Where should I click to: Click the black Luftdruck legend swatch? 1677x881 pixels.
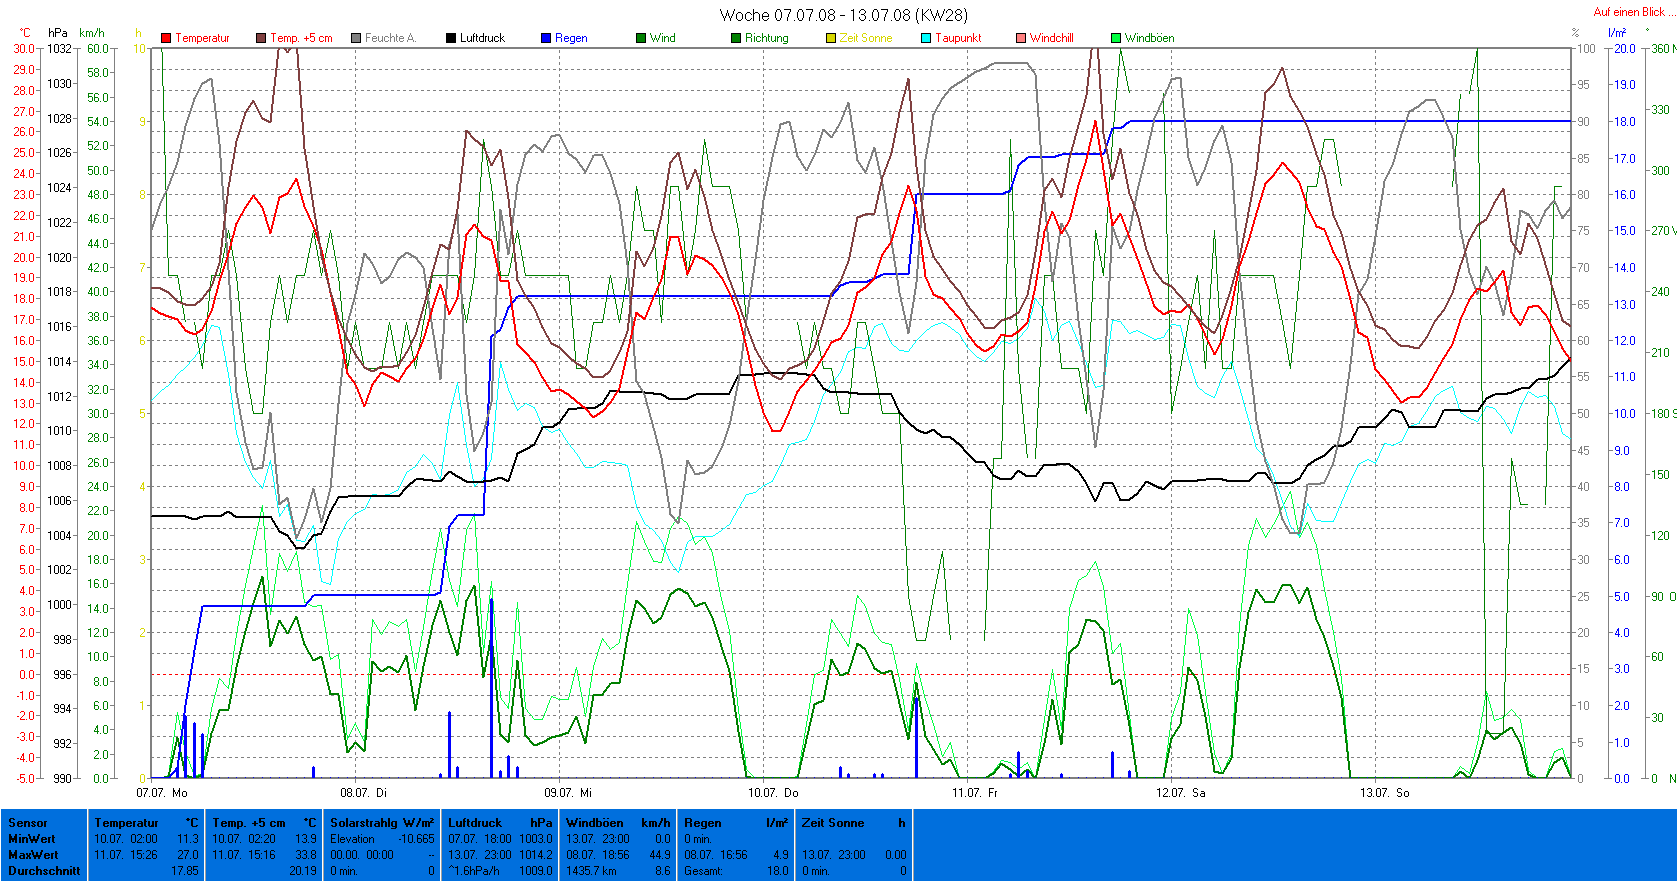tap(451, 38)
